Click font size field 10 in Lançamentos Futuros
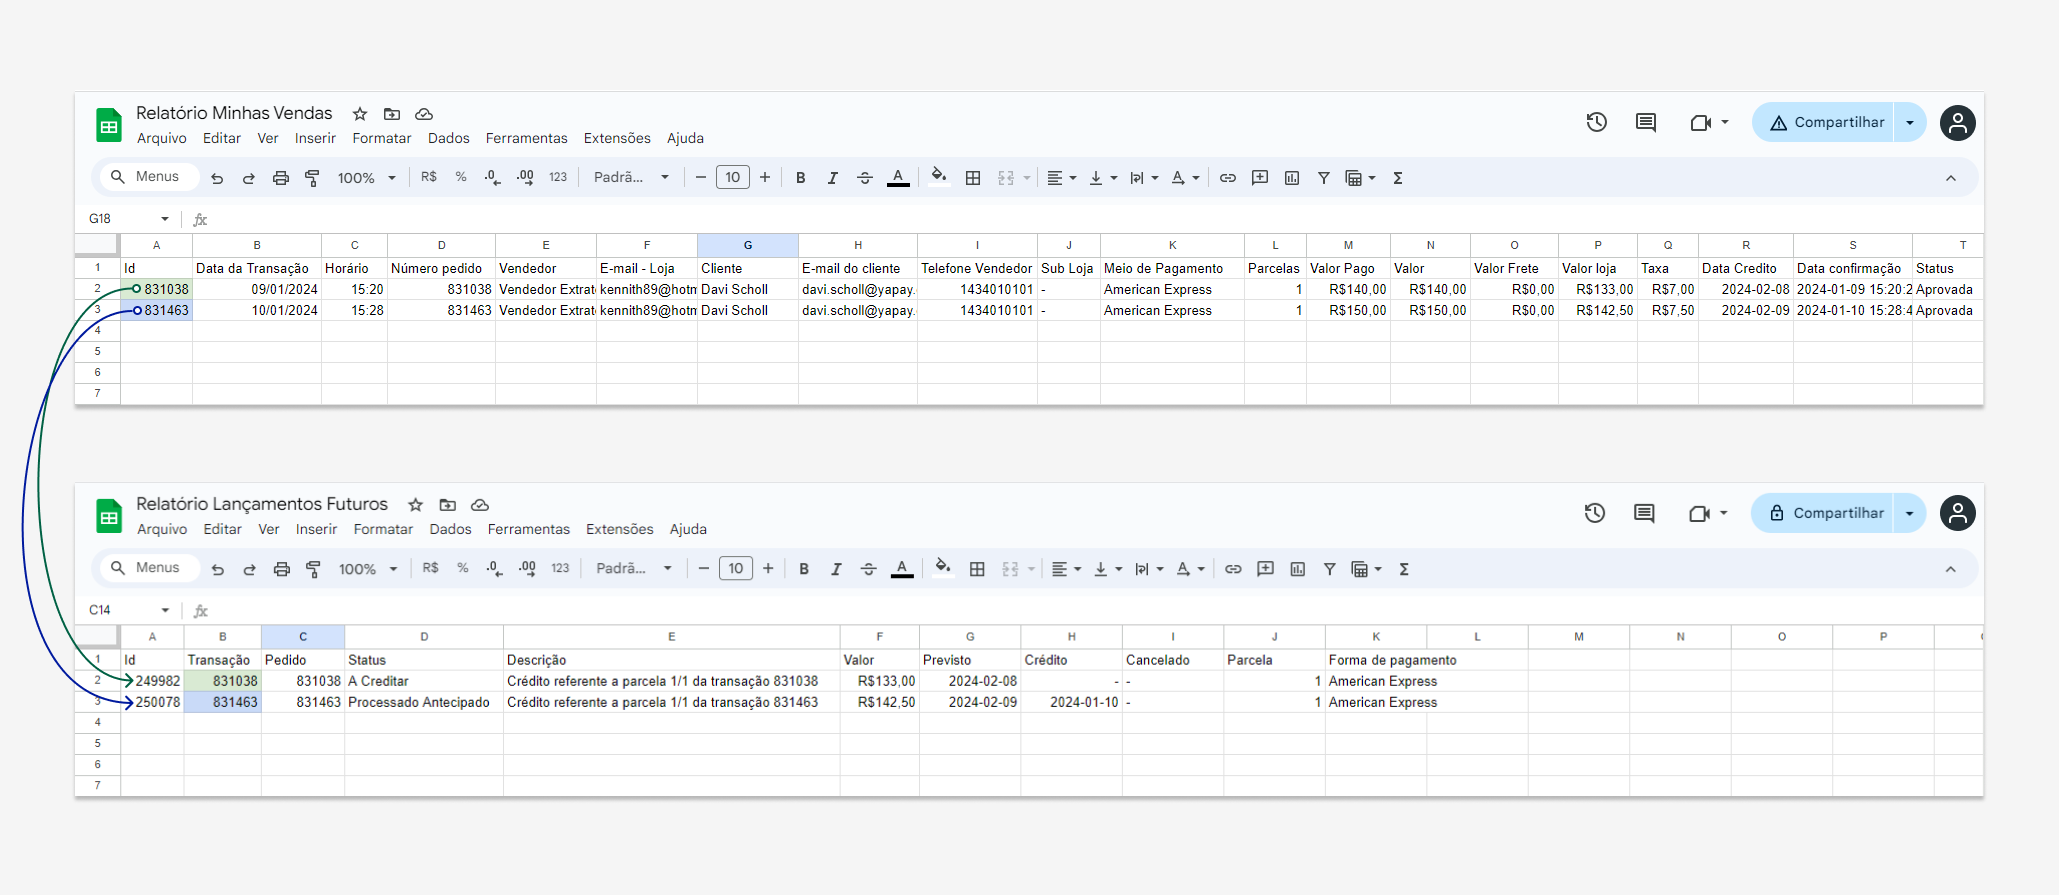2059x895 pixels. click(736, 569)
